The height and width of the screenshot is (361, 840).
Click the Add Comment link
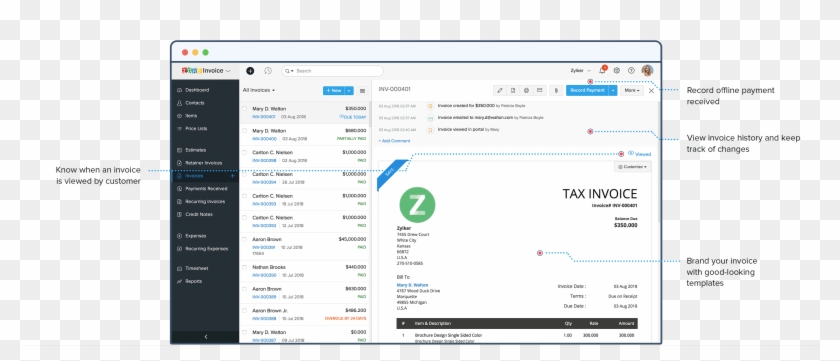[x=394, y=141]
